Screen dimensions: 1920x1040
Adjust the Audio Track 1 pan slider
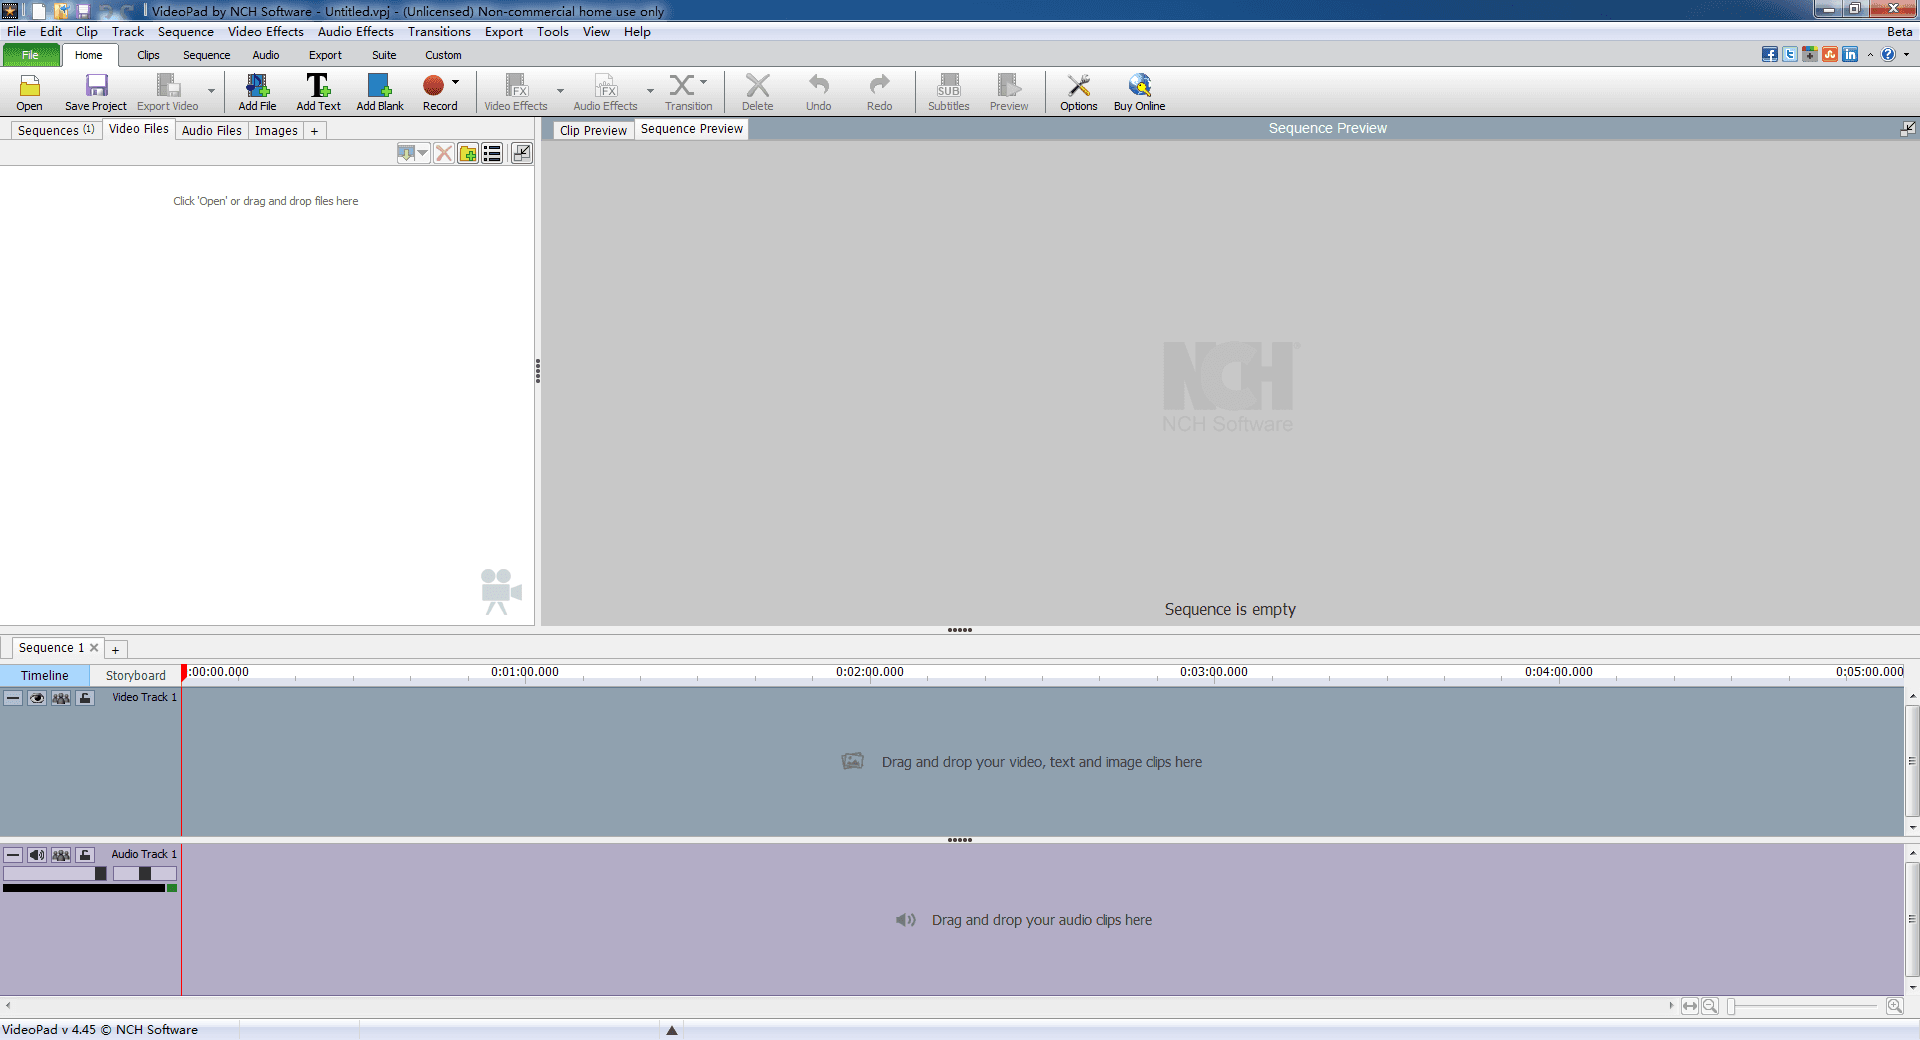pyautogui.click(x=145, y=873)
